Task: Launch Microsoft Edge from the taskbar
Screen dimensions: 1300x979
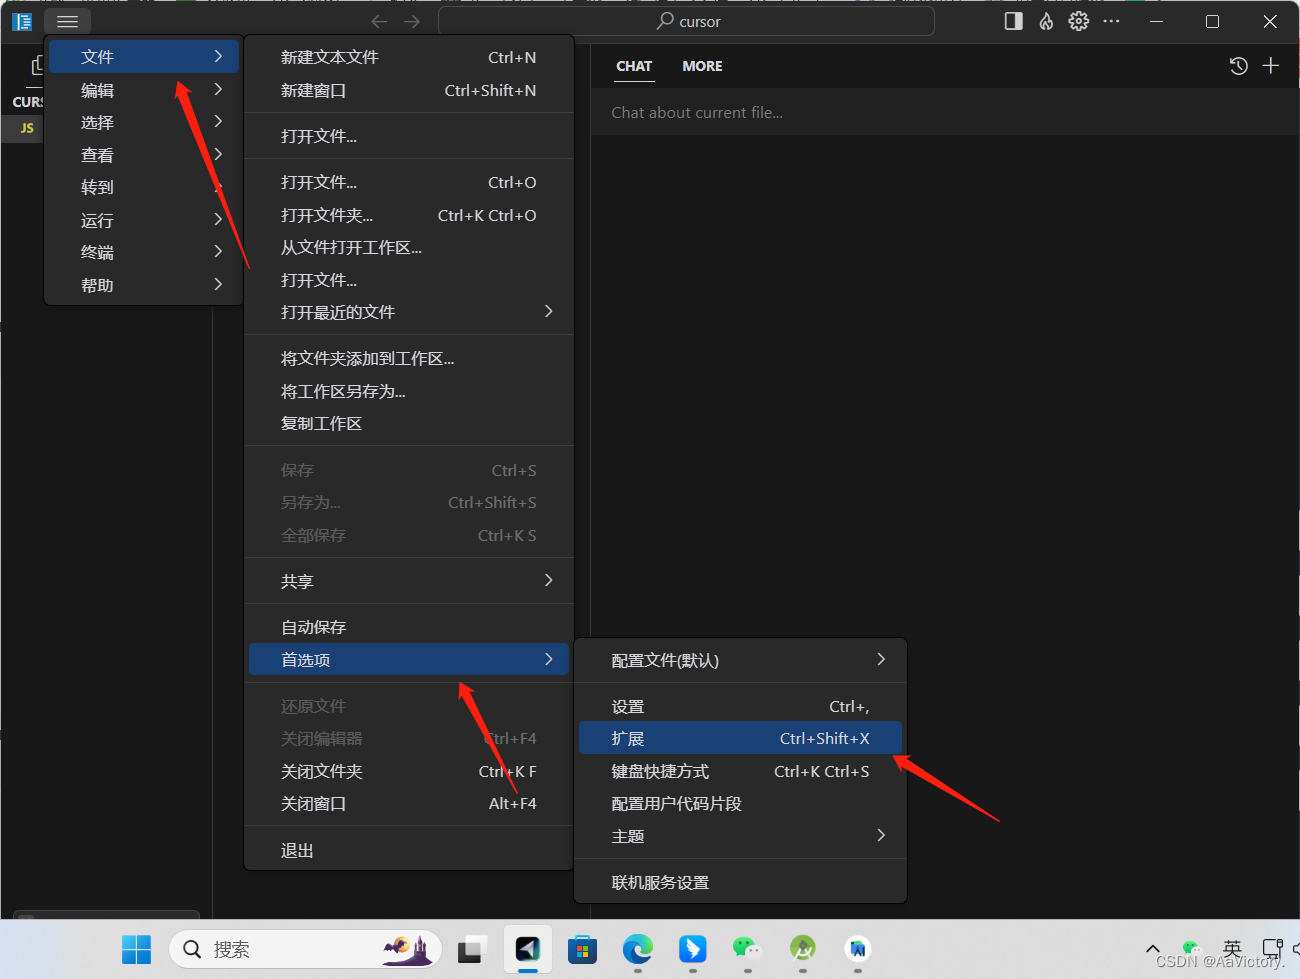Action: pos(637,949)
